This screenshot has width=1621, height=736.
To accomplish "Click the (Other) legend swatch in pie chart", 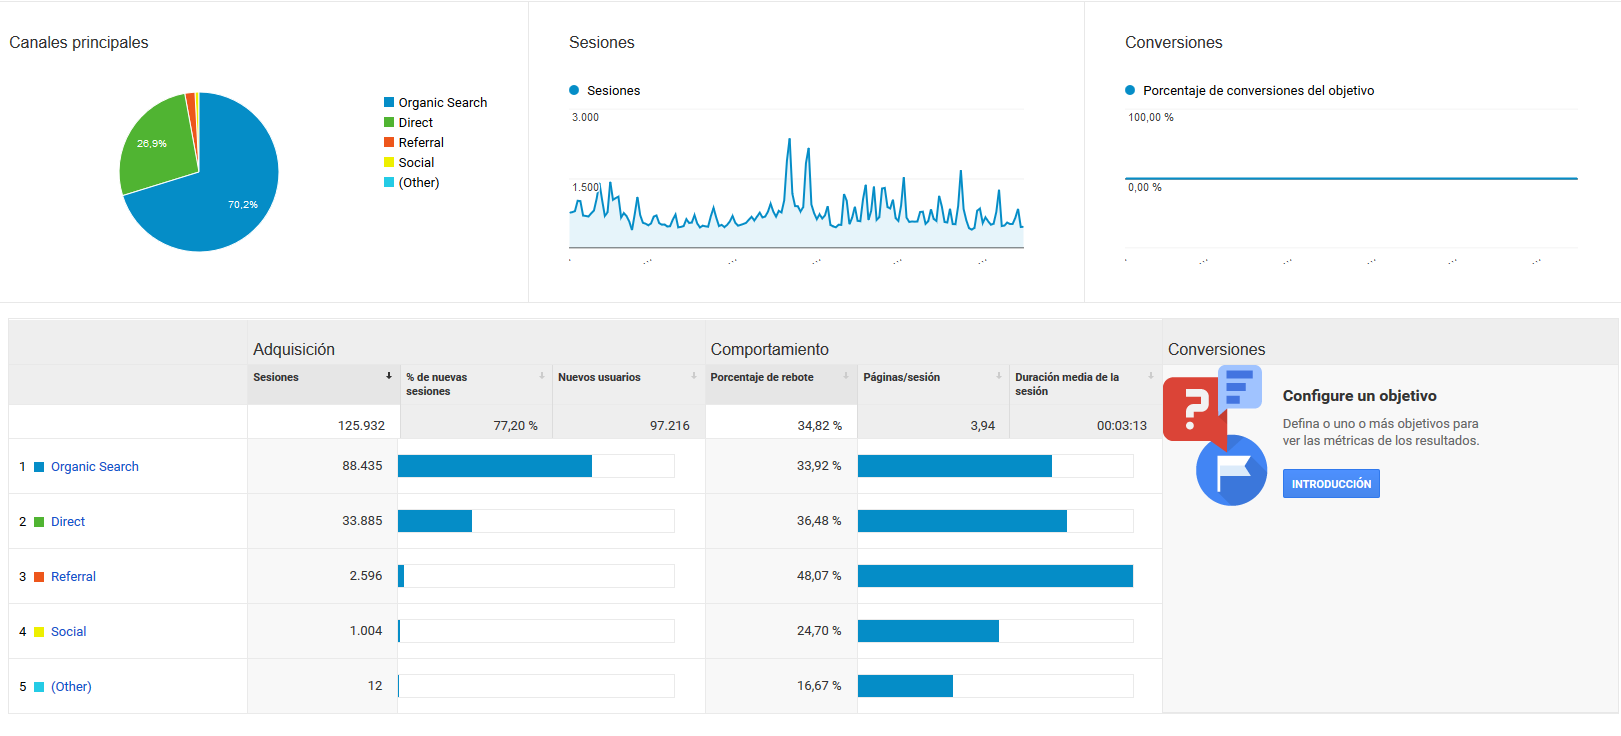I will tap(389, 182).
